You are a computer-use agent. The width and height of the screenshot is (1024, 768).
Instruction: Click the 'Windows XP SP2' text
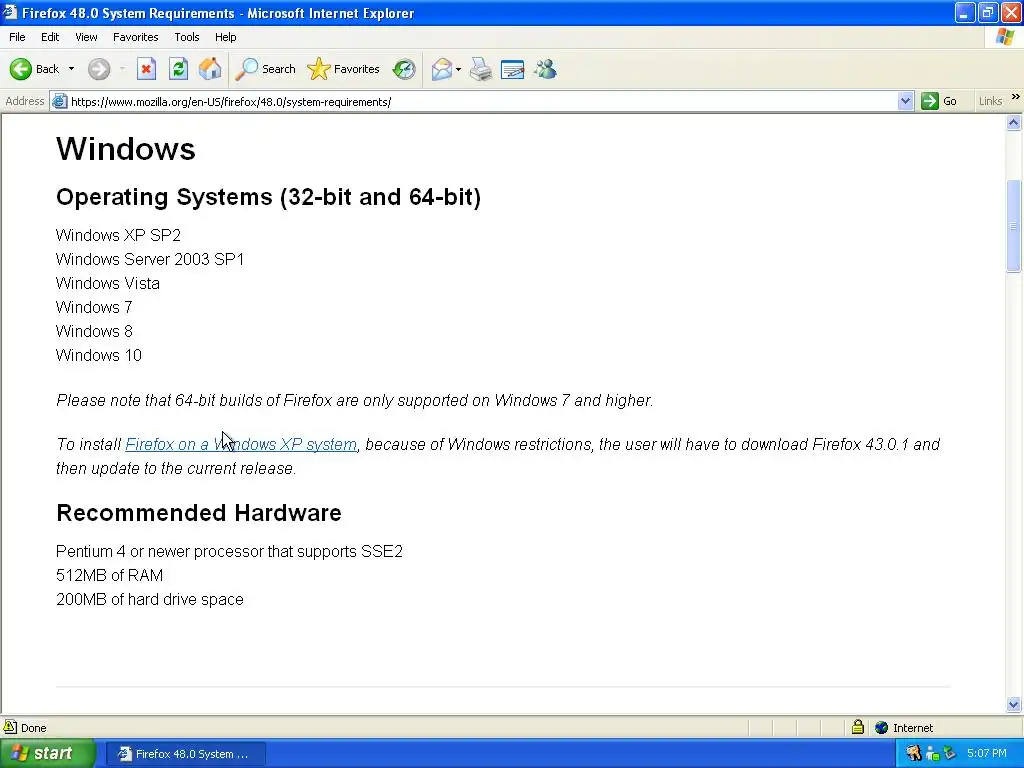click(118, 235)
